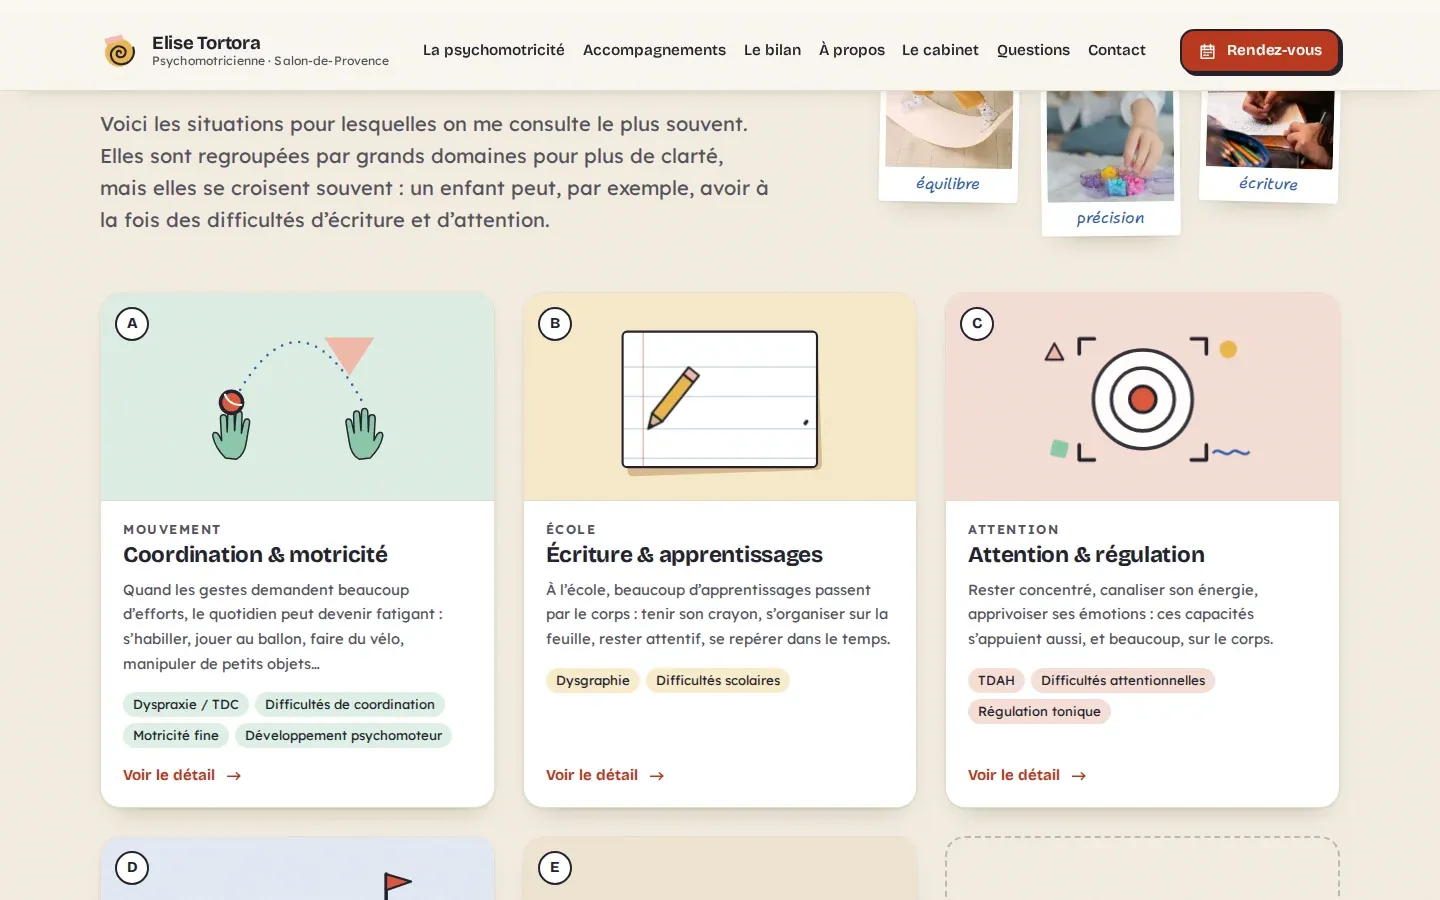1440x900 pixels.
Task: Open the À propos page
Action: click(851, 50)
